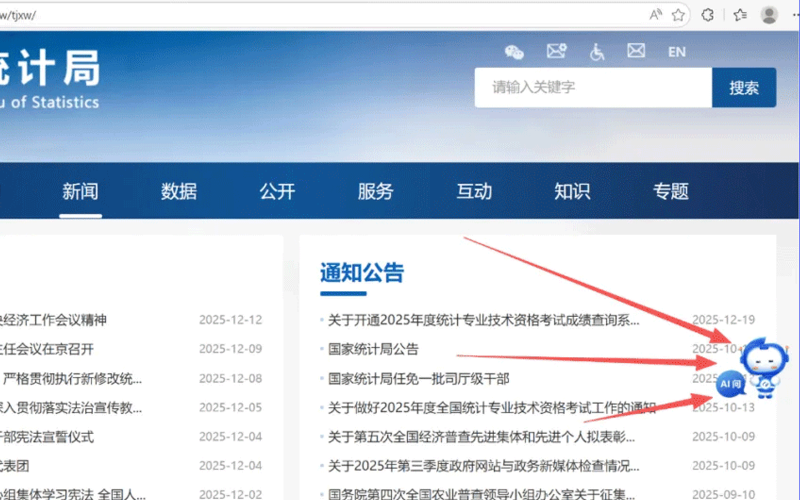Click the WeChat icon in the header

514,52
